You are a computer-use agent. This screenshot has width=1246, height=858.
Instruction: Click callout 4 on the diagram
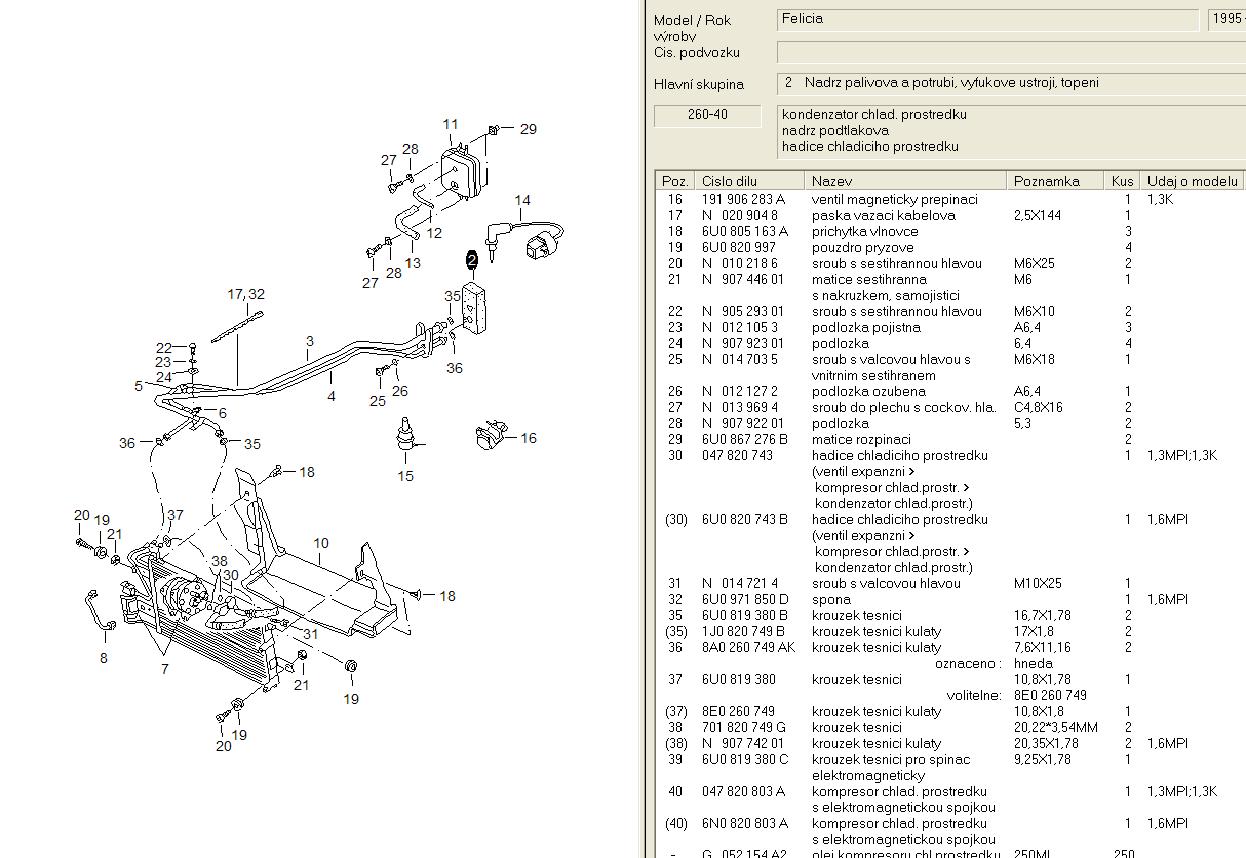pos(331,396)
